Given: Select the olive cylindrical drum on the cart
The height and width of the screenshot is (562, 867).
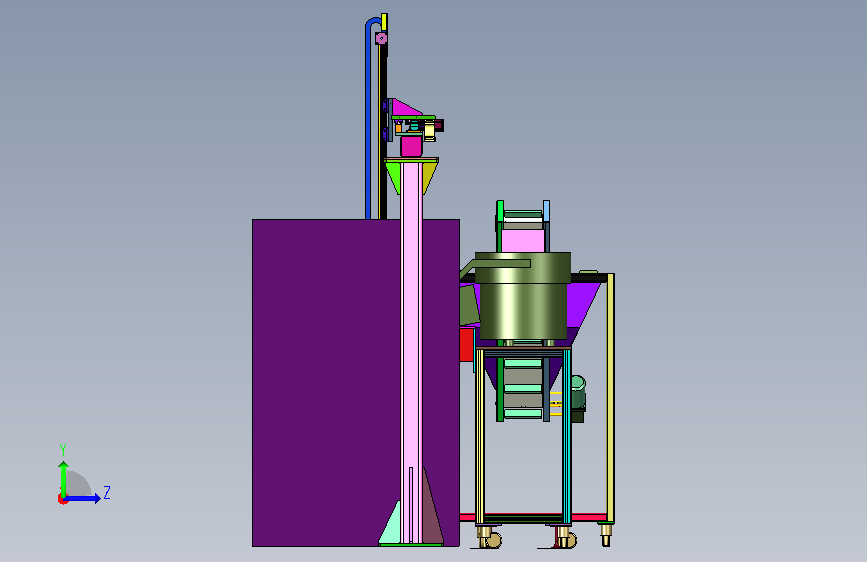Looking at the screenshot, I should click(523, 296).
